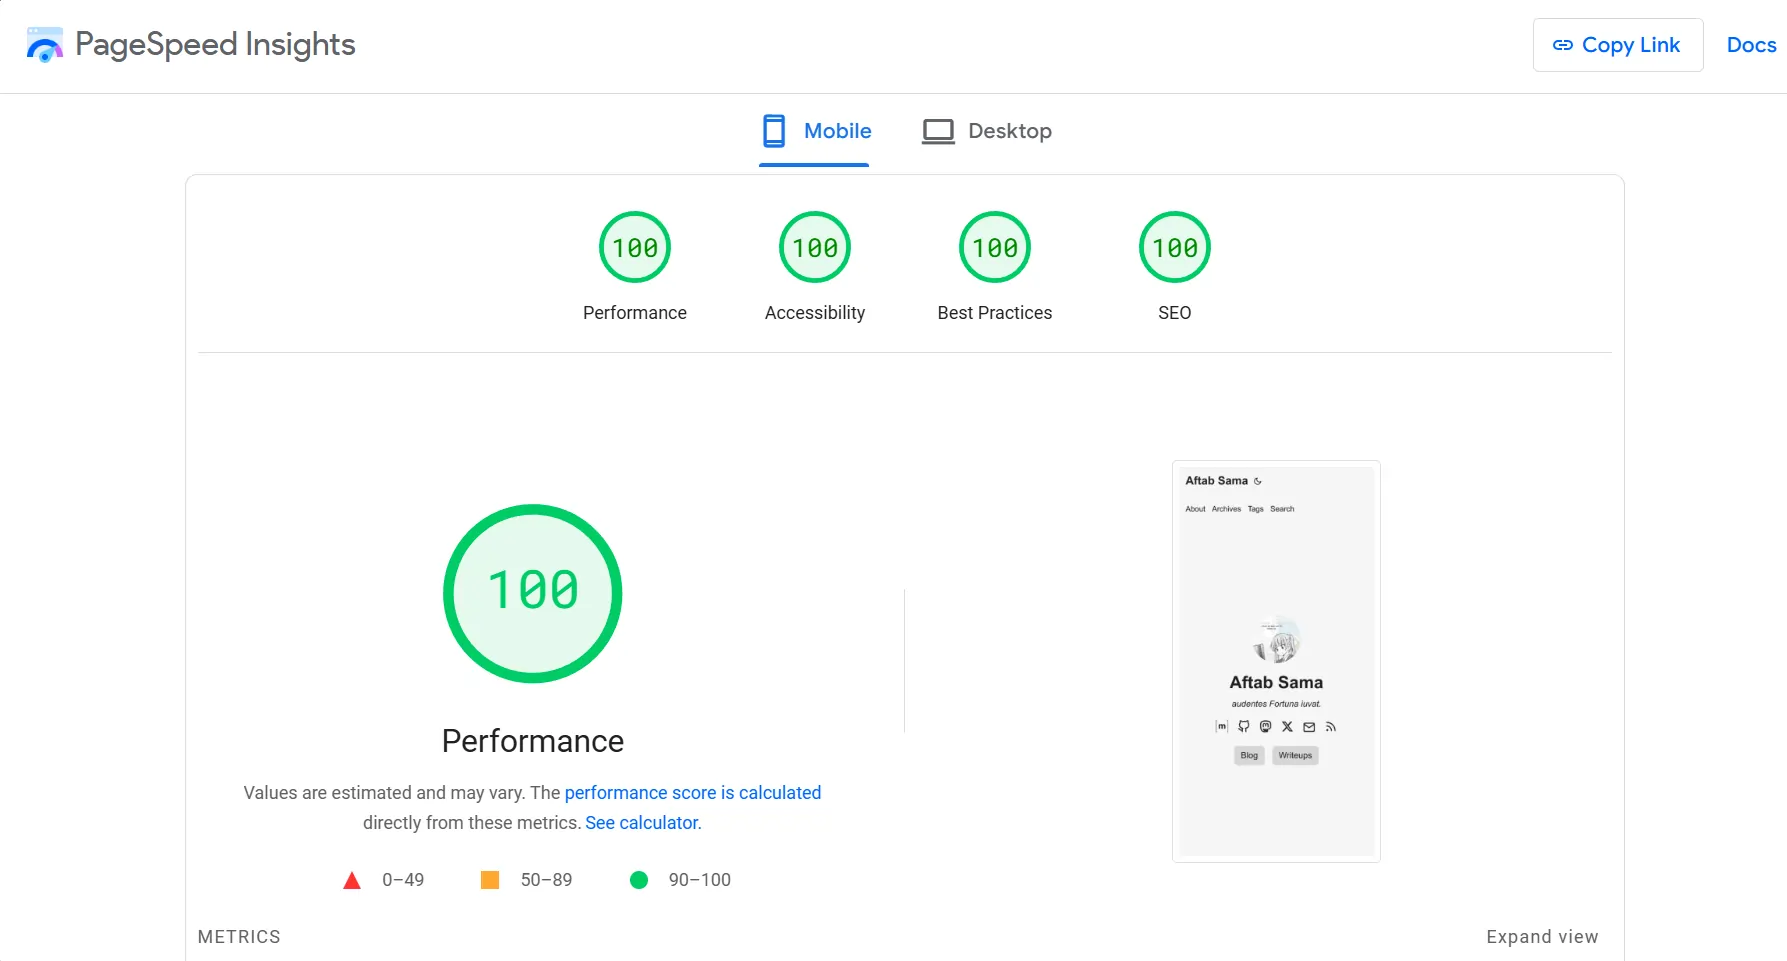Screen dimensions: 1787x961
Task: Click the desktop laptop icon
Action: click(x=938, y=131)
